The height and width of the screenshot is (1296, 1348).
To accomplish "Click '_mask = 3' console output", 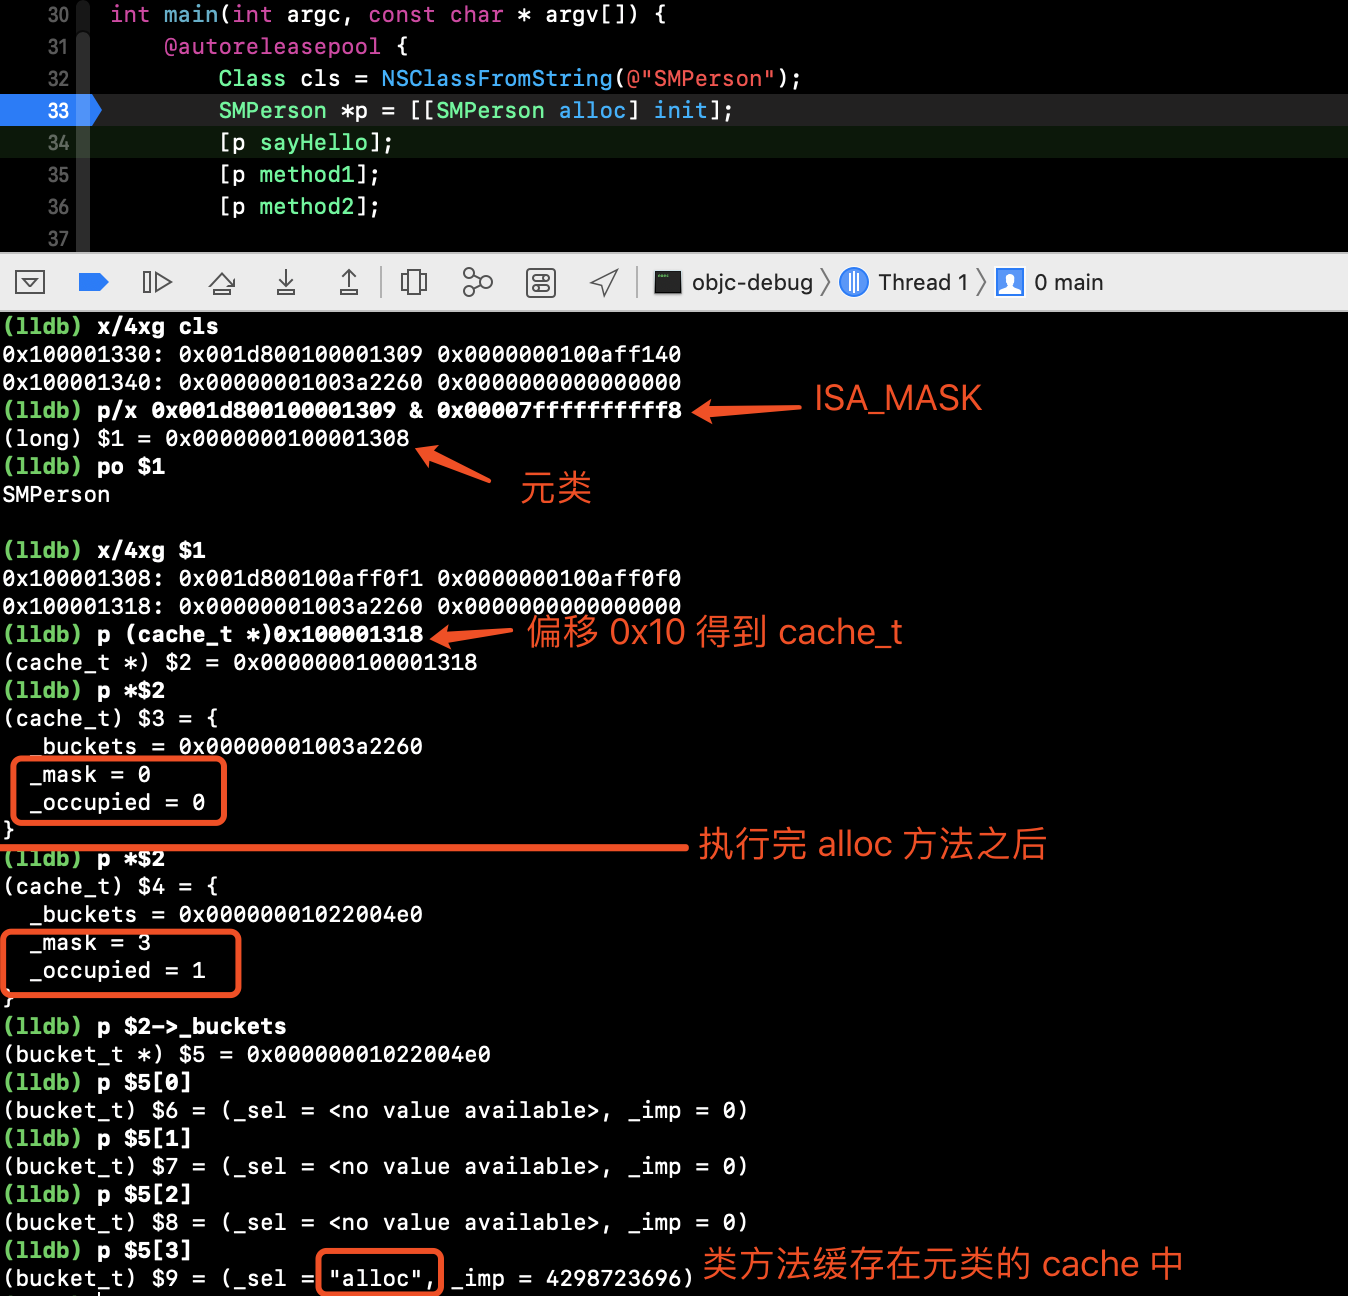I will [90, 943].
